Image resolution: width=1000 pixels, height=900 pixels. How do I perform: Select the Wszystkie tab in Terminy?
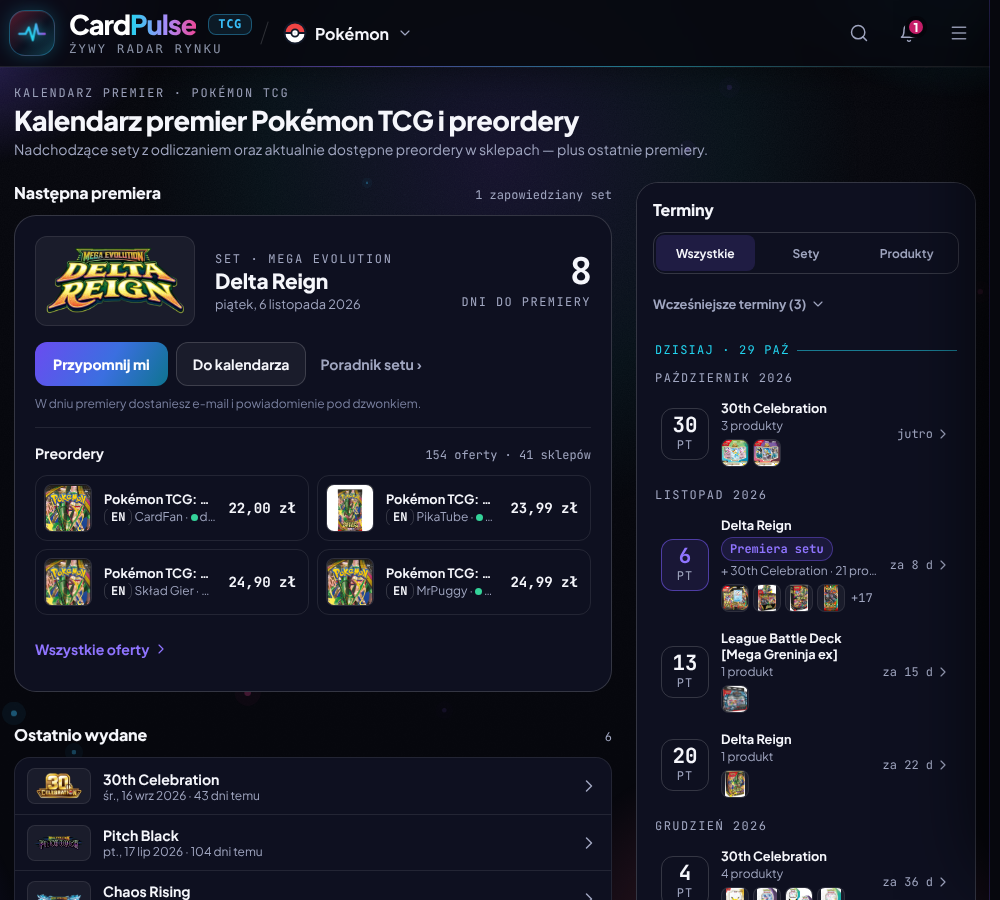coord(705,253)
